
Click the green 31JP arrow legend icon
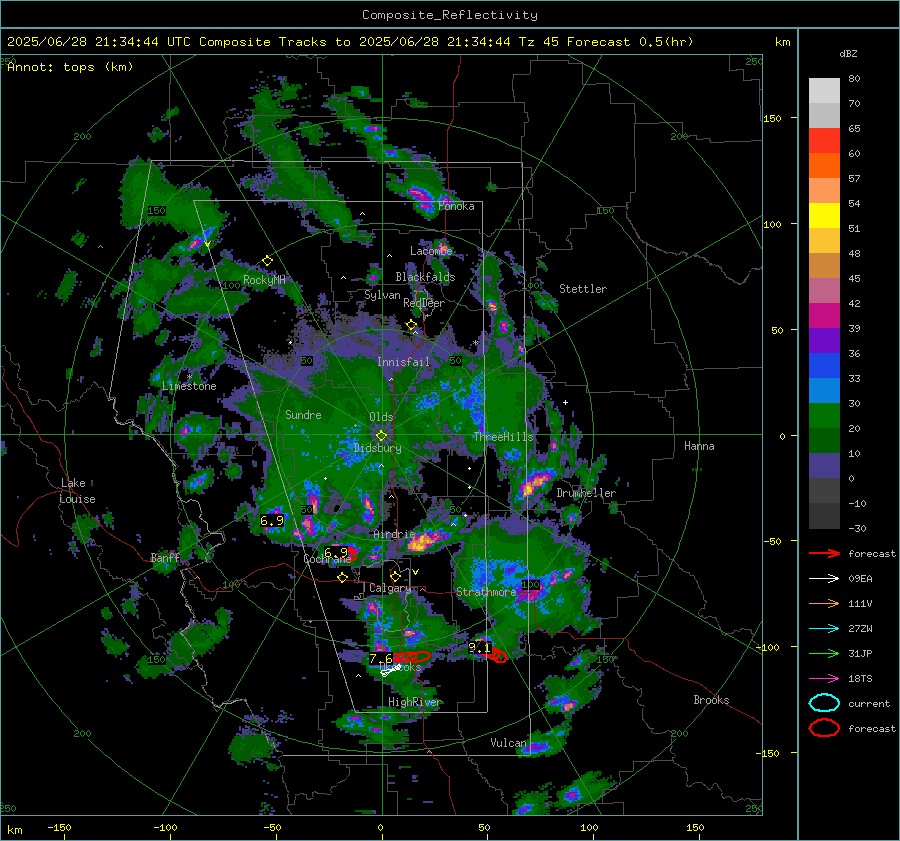click(824, 653)
